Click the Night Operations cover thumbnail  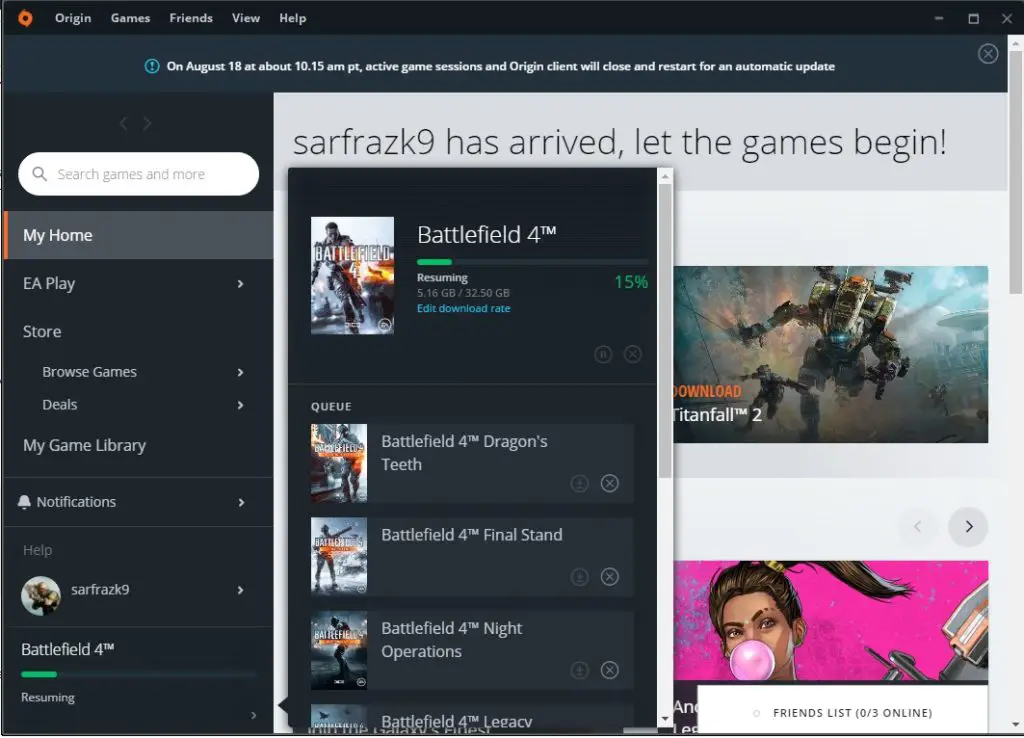coord(338,650)
